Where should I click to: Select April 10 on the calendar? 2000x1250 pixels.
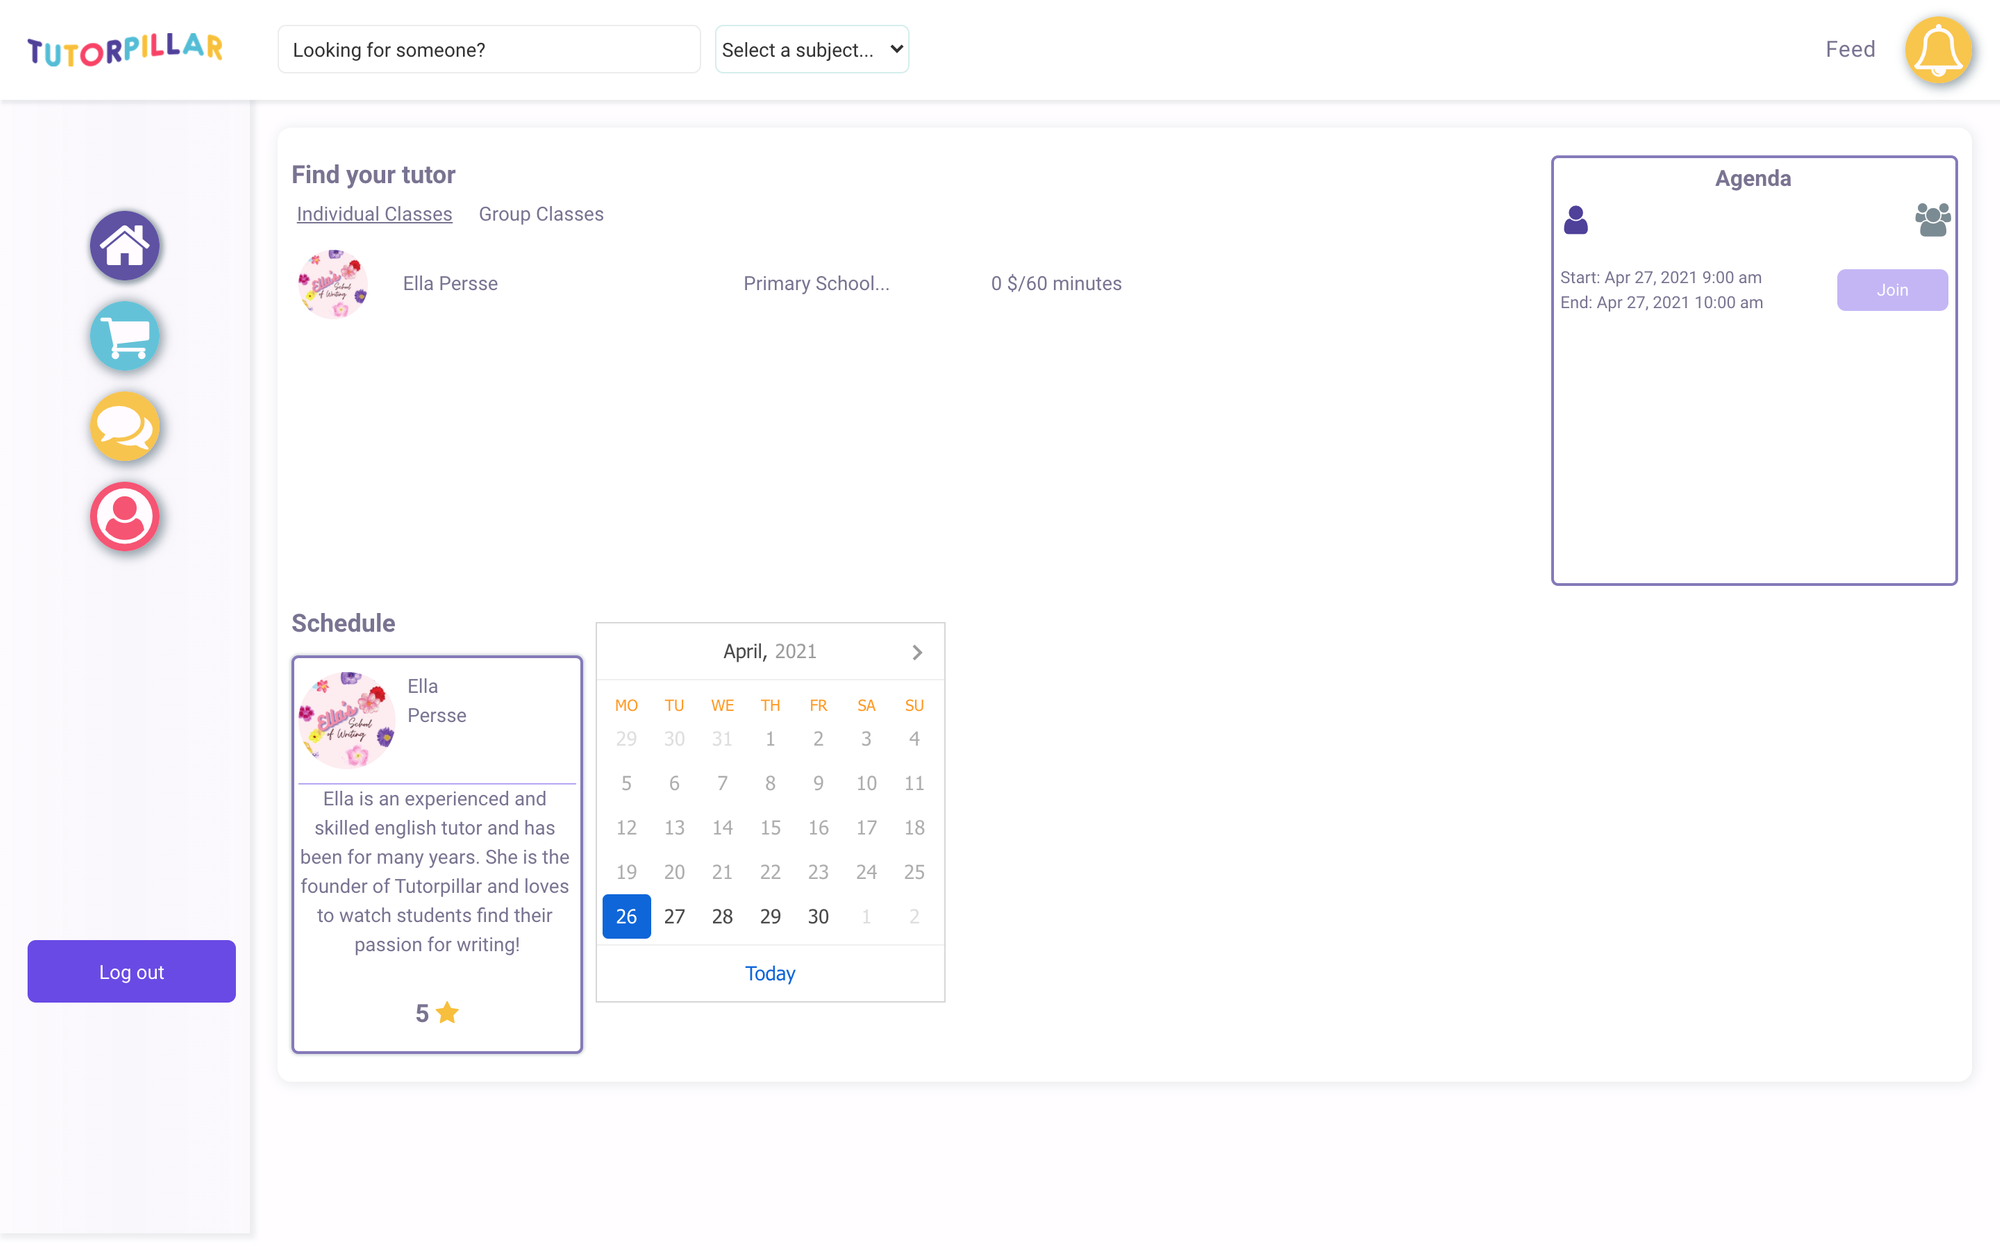866,784
